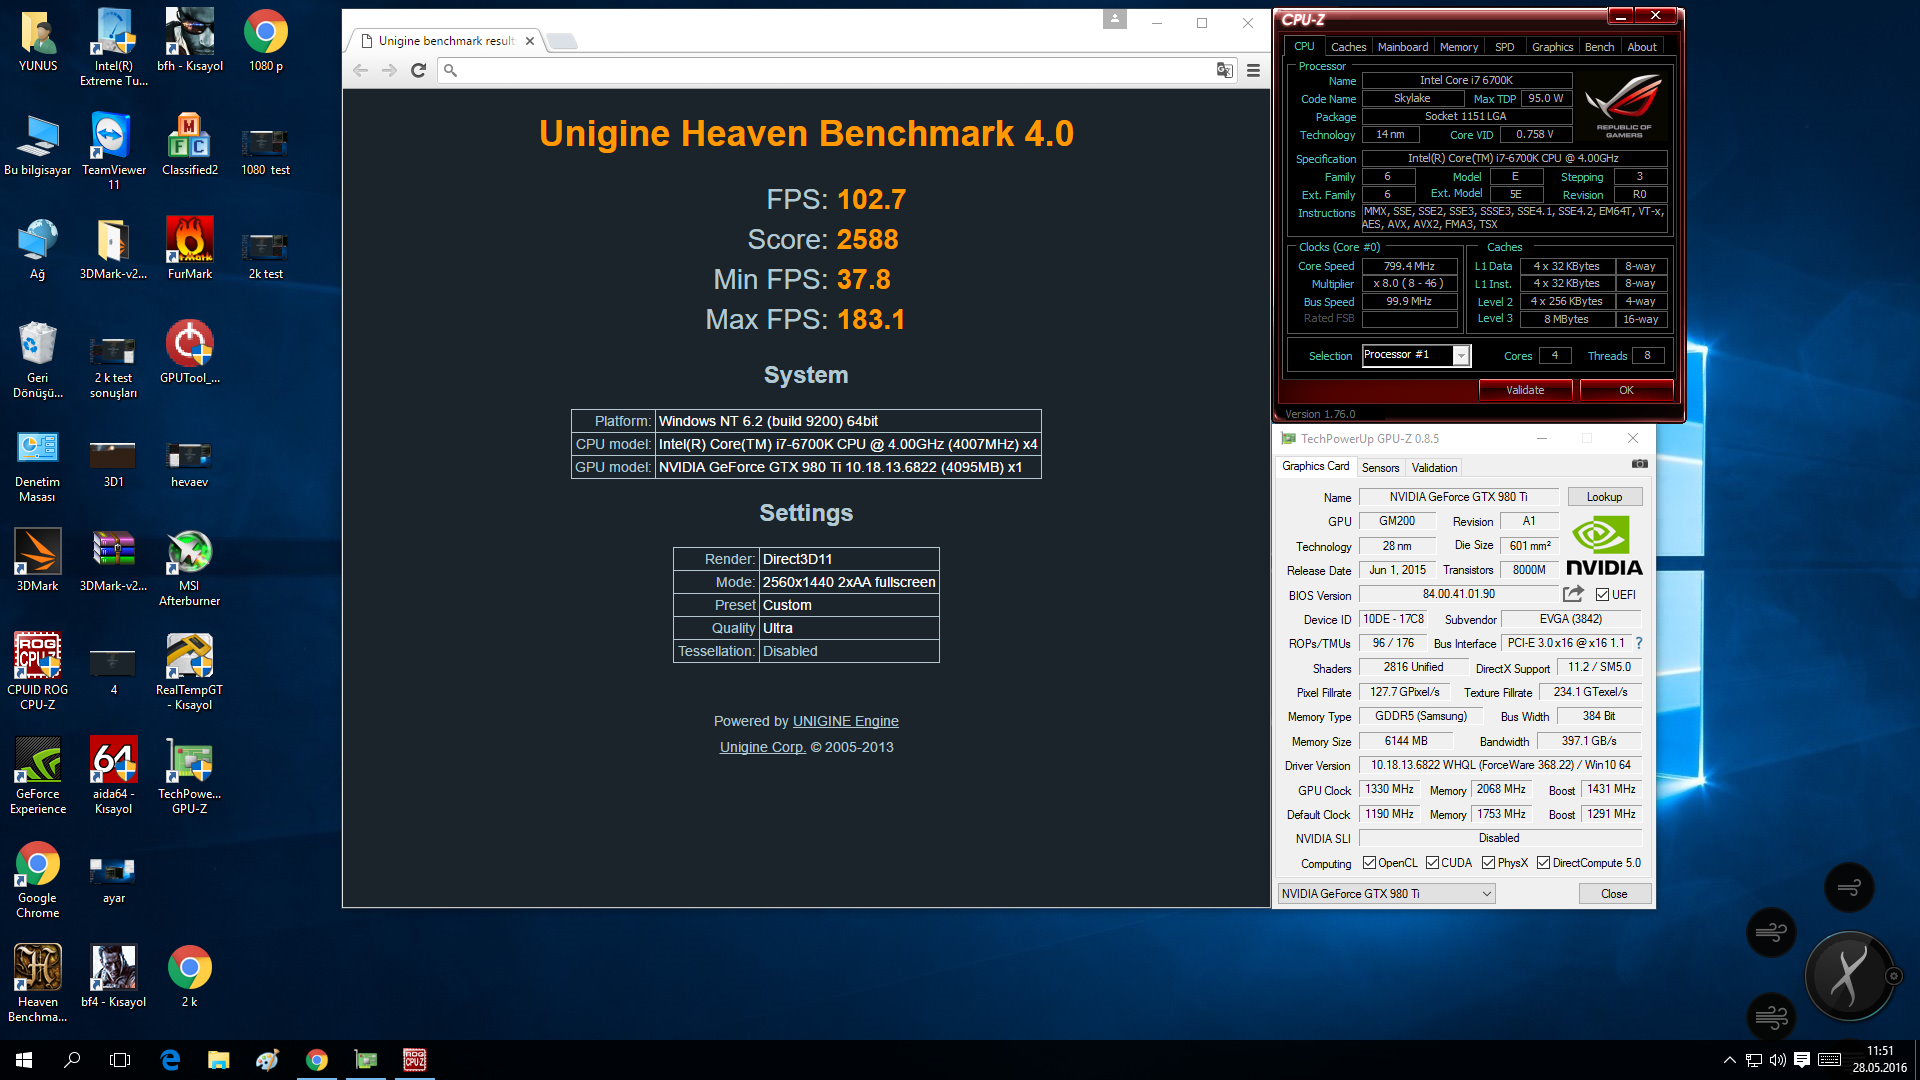Click Windows Start button
This screenshot has width=1920, height=1080.
click(x=24, y=1060)
